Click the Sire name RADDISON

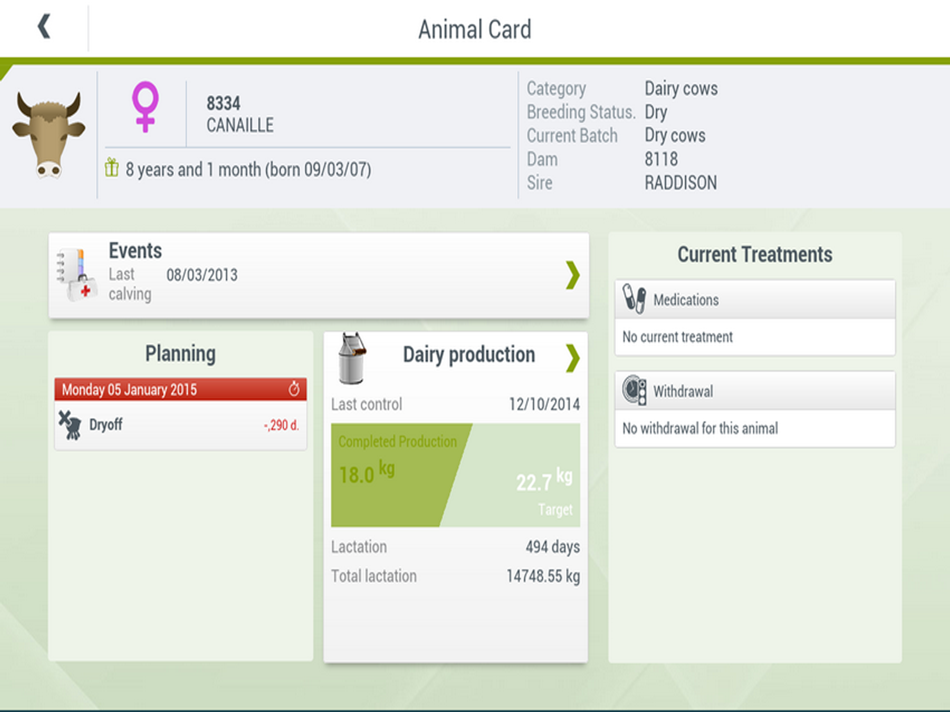coord(680,182)
